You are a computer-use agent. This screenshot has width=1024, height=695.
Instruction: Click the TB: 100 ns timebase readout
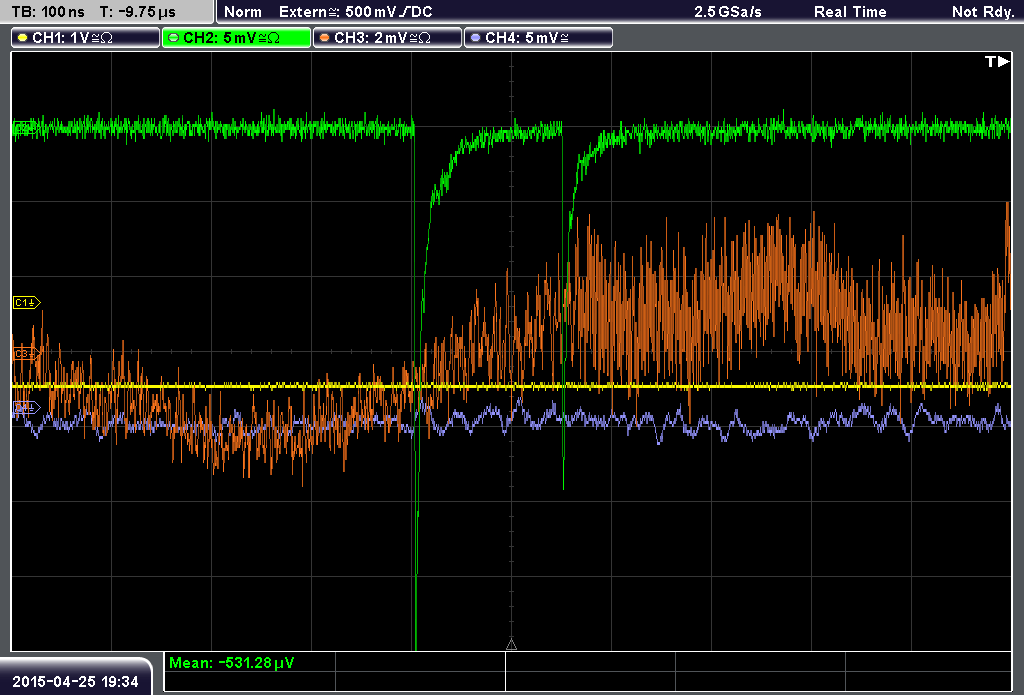tap(48, 12)
